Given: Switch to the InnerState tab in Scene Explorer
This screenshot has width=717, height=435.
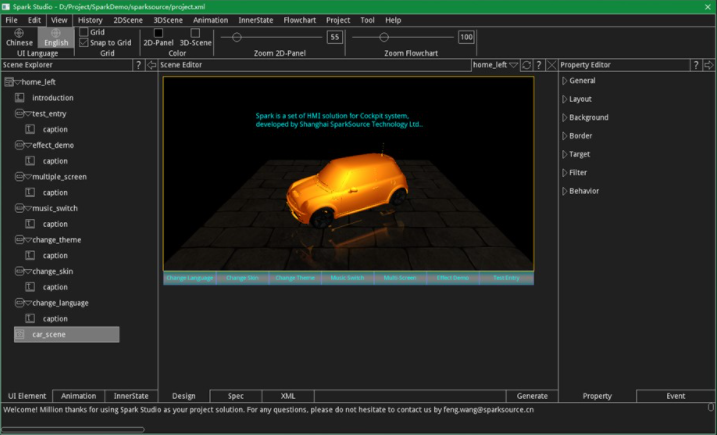Looking at the screenshot, I should tap(131, 396).
